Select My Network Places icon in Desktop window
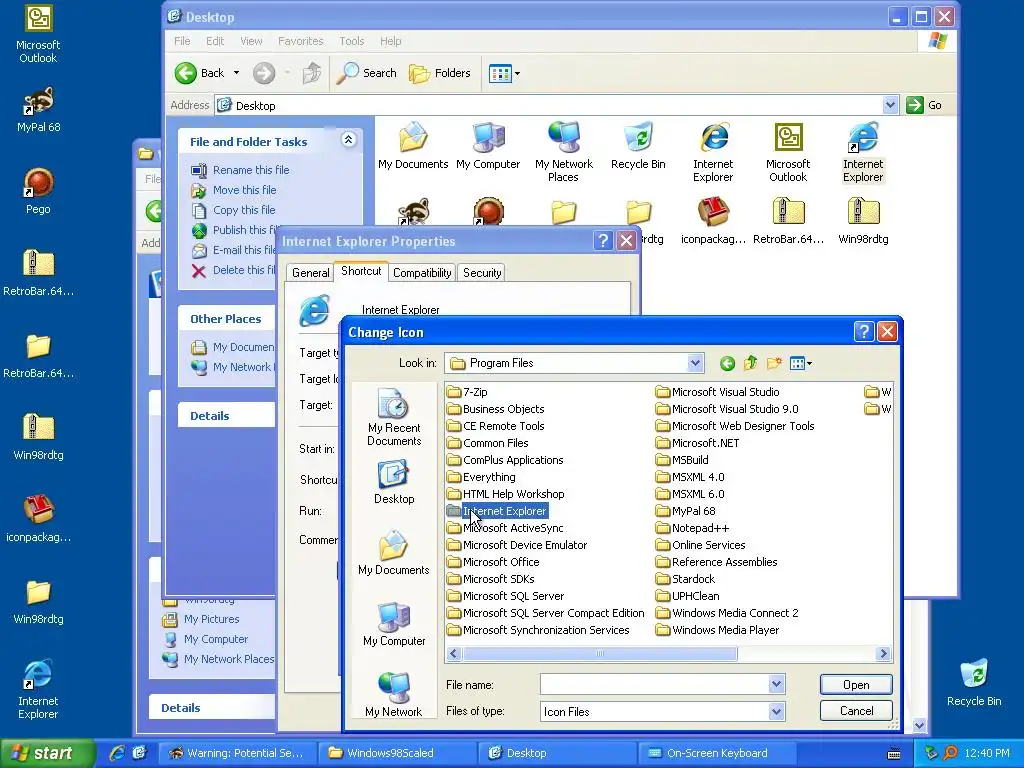 pos(564,152)
